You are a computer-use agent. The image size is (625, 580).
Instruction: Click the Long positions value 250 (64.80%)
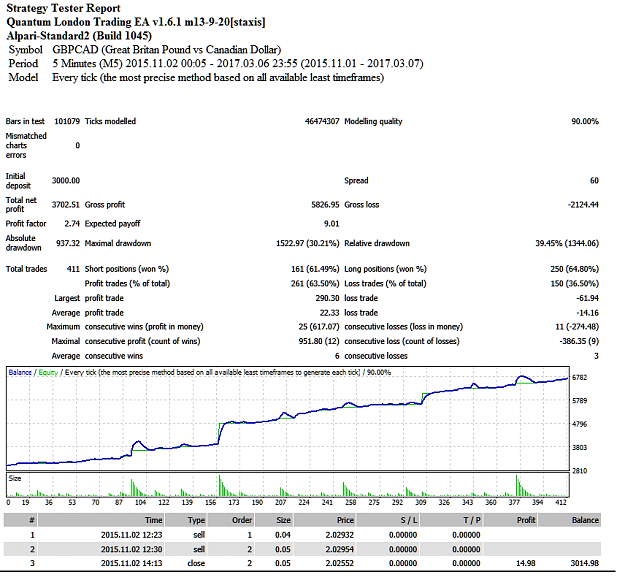click(x=574, y=269)
